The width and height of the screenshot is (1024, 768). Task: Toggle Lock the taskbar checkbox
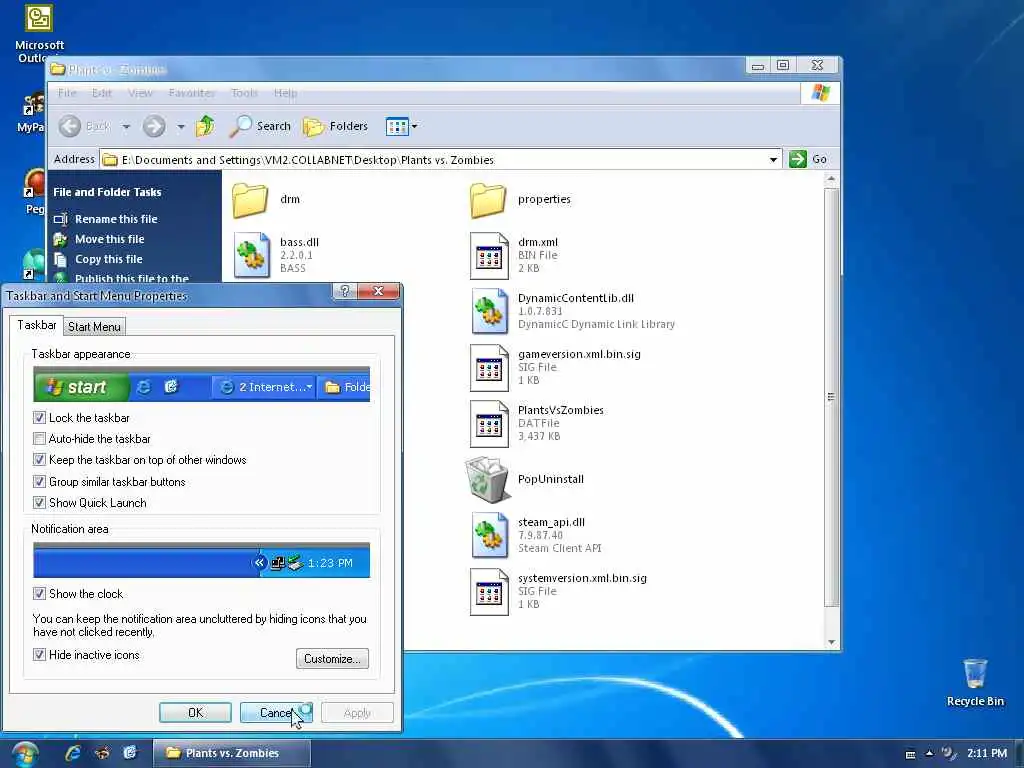39,417
